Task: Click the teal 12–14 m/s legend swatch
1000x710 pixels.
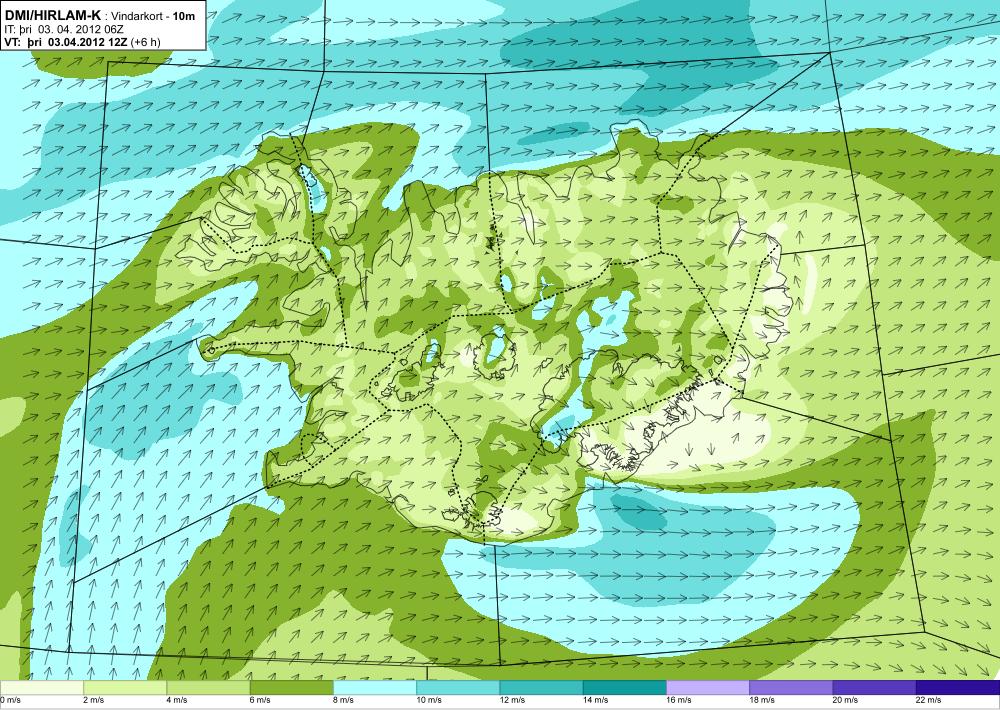Action: point(541,688)
